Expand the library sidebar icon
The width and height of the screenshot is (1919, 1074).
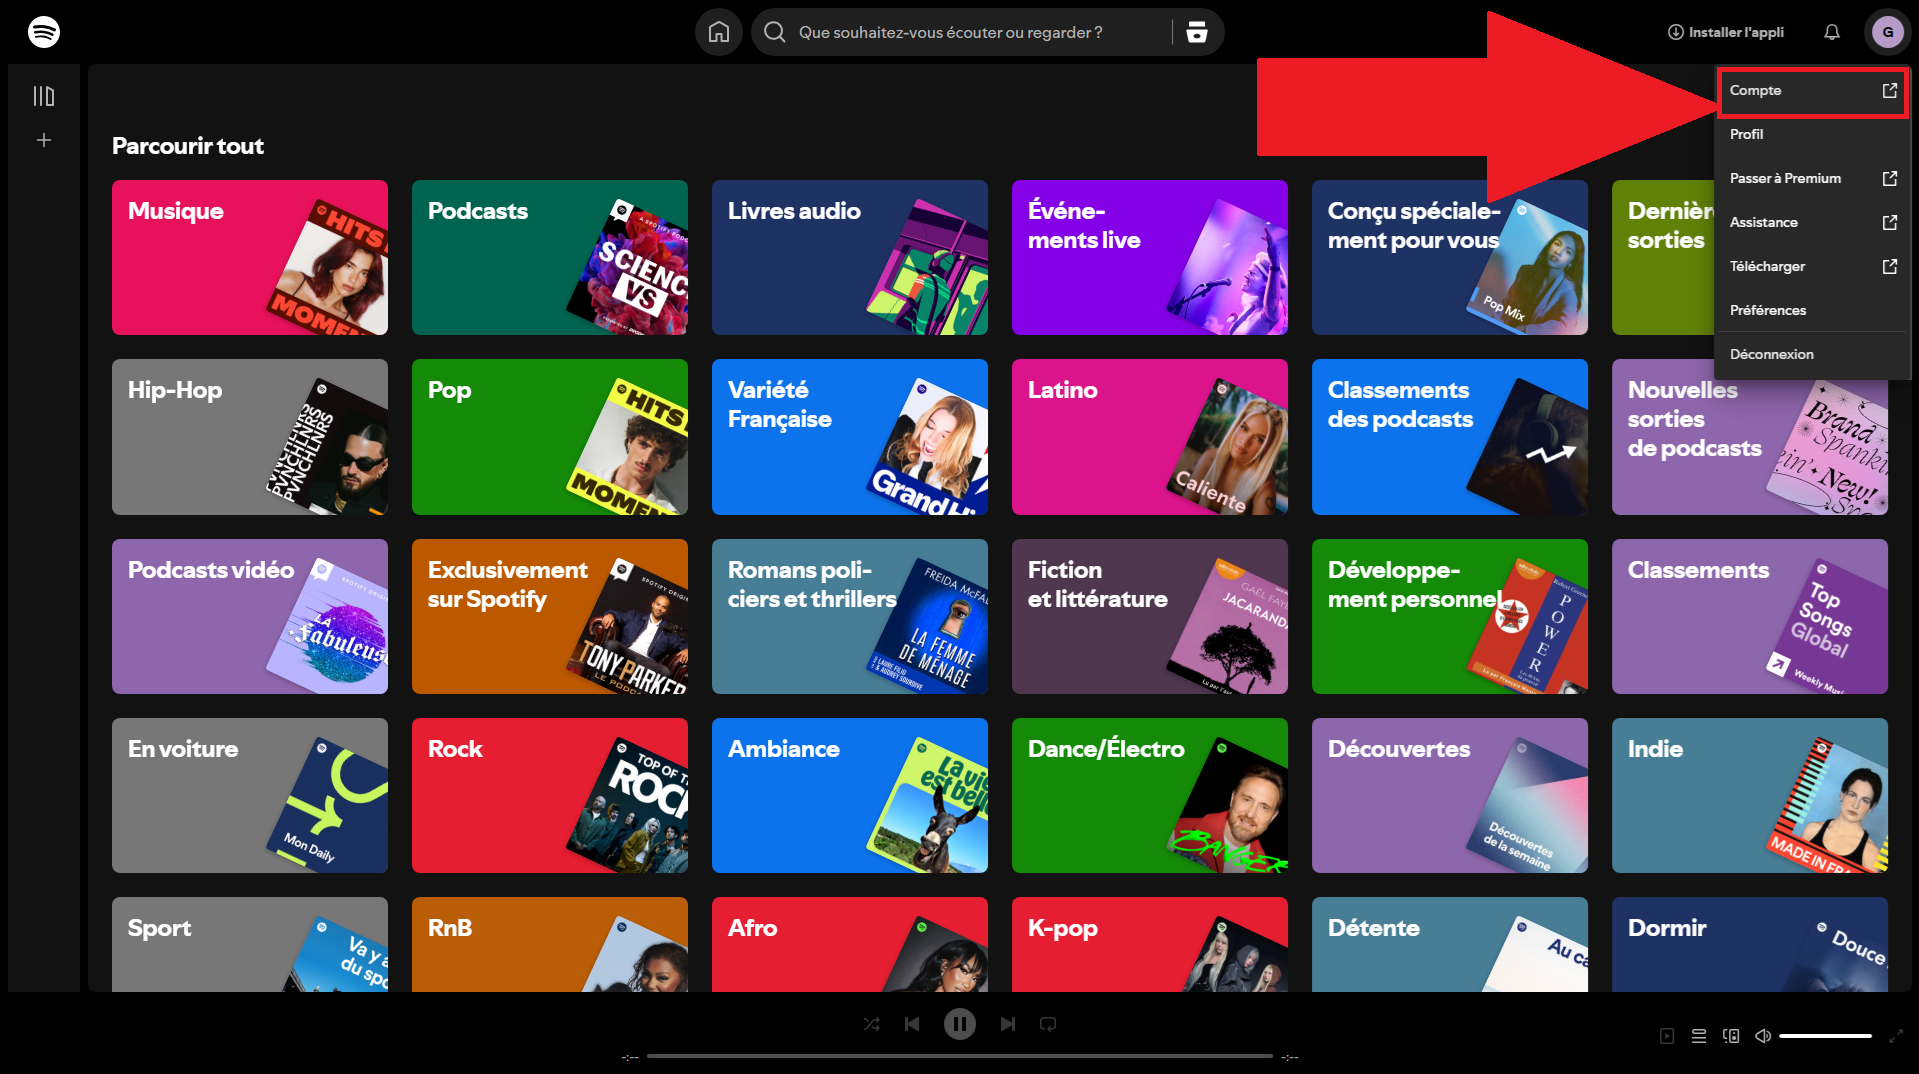[x=43, y=96]
